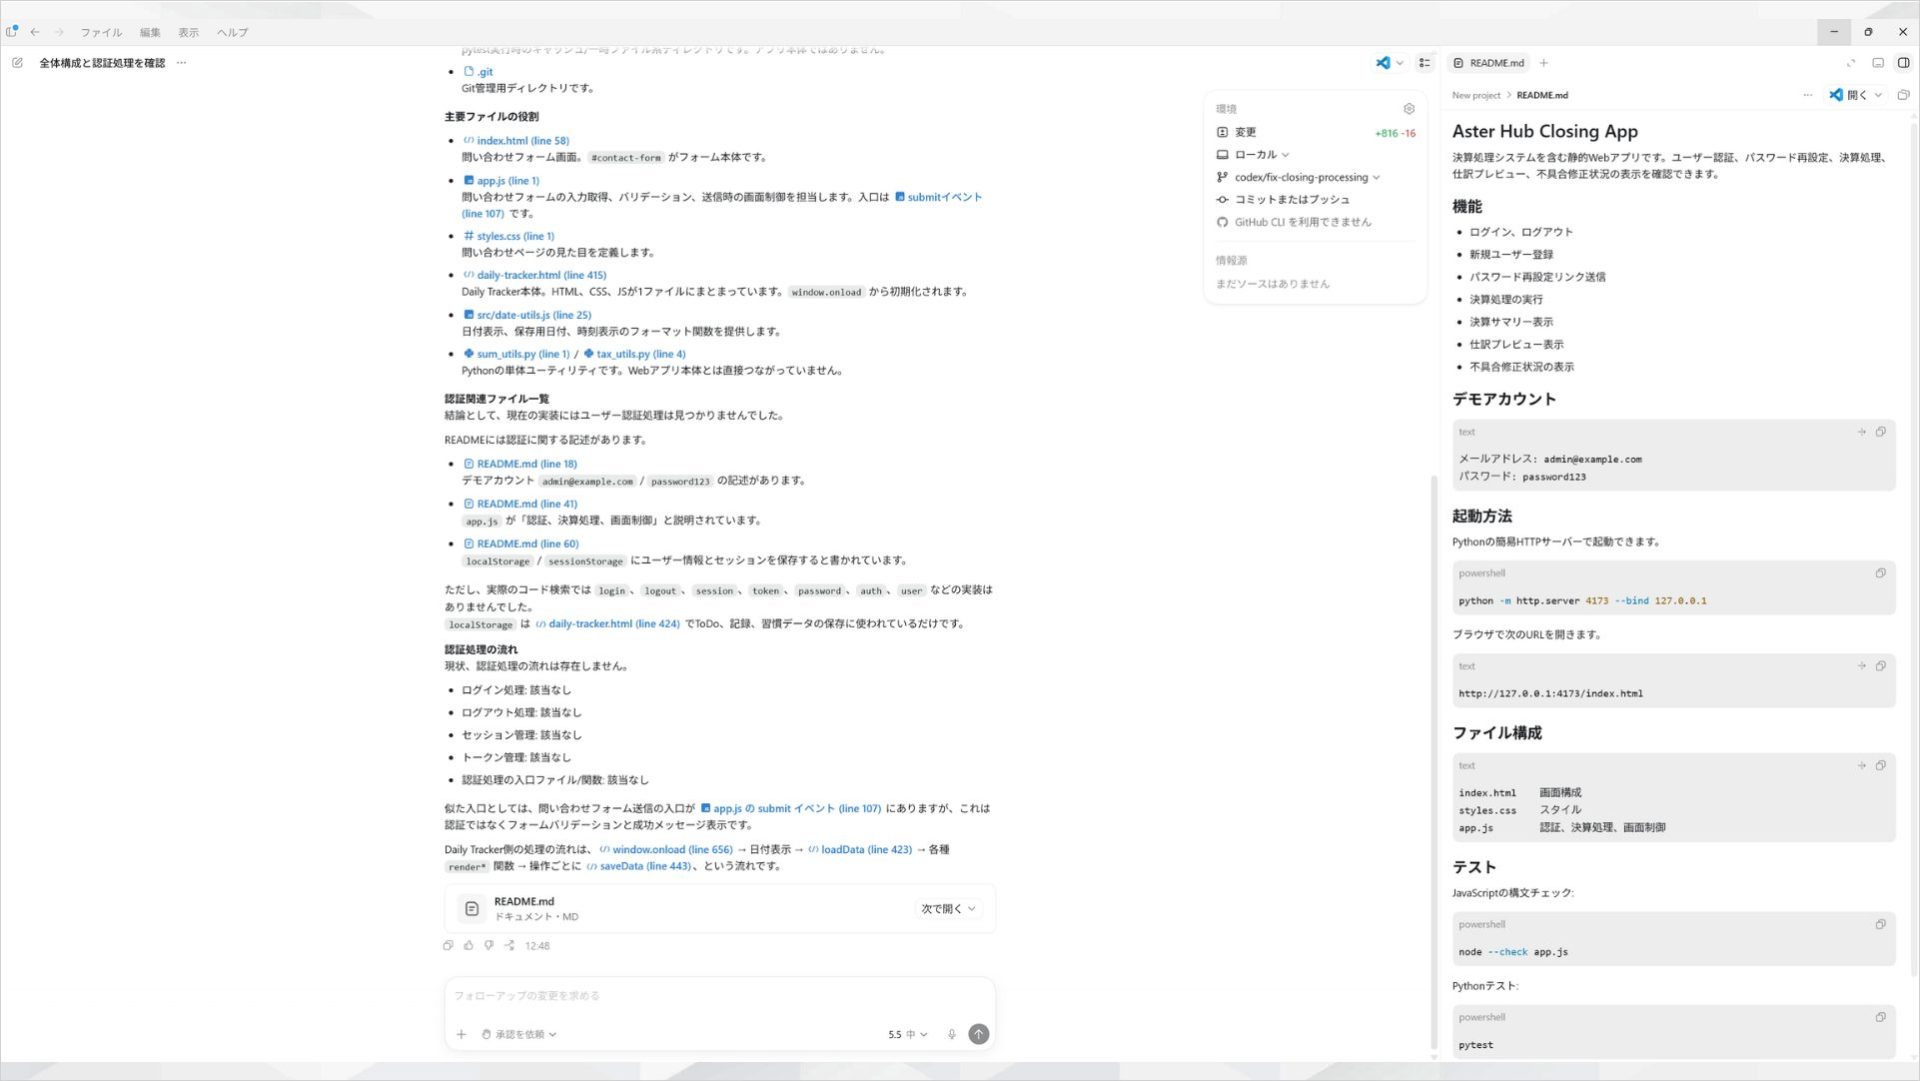Open the 編集 menu
Image resolution: width=1920 pixels, height=1081 pixels.
click(150, 32)
